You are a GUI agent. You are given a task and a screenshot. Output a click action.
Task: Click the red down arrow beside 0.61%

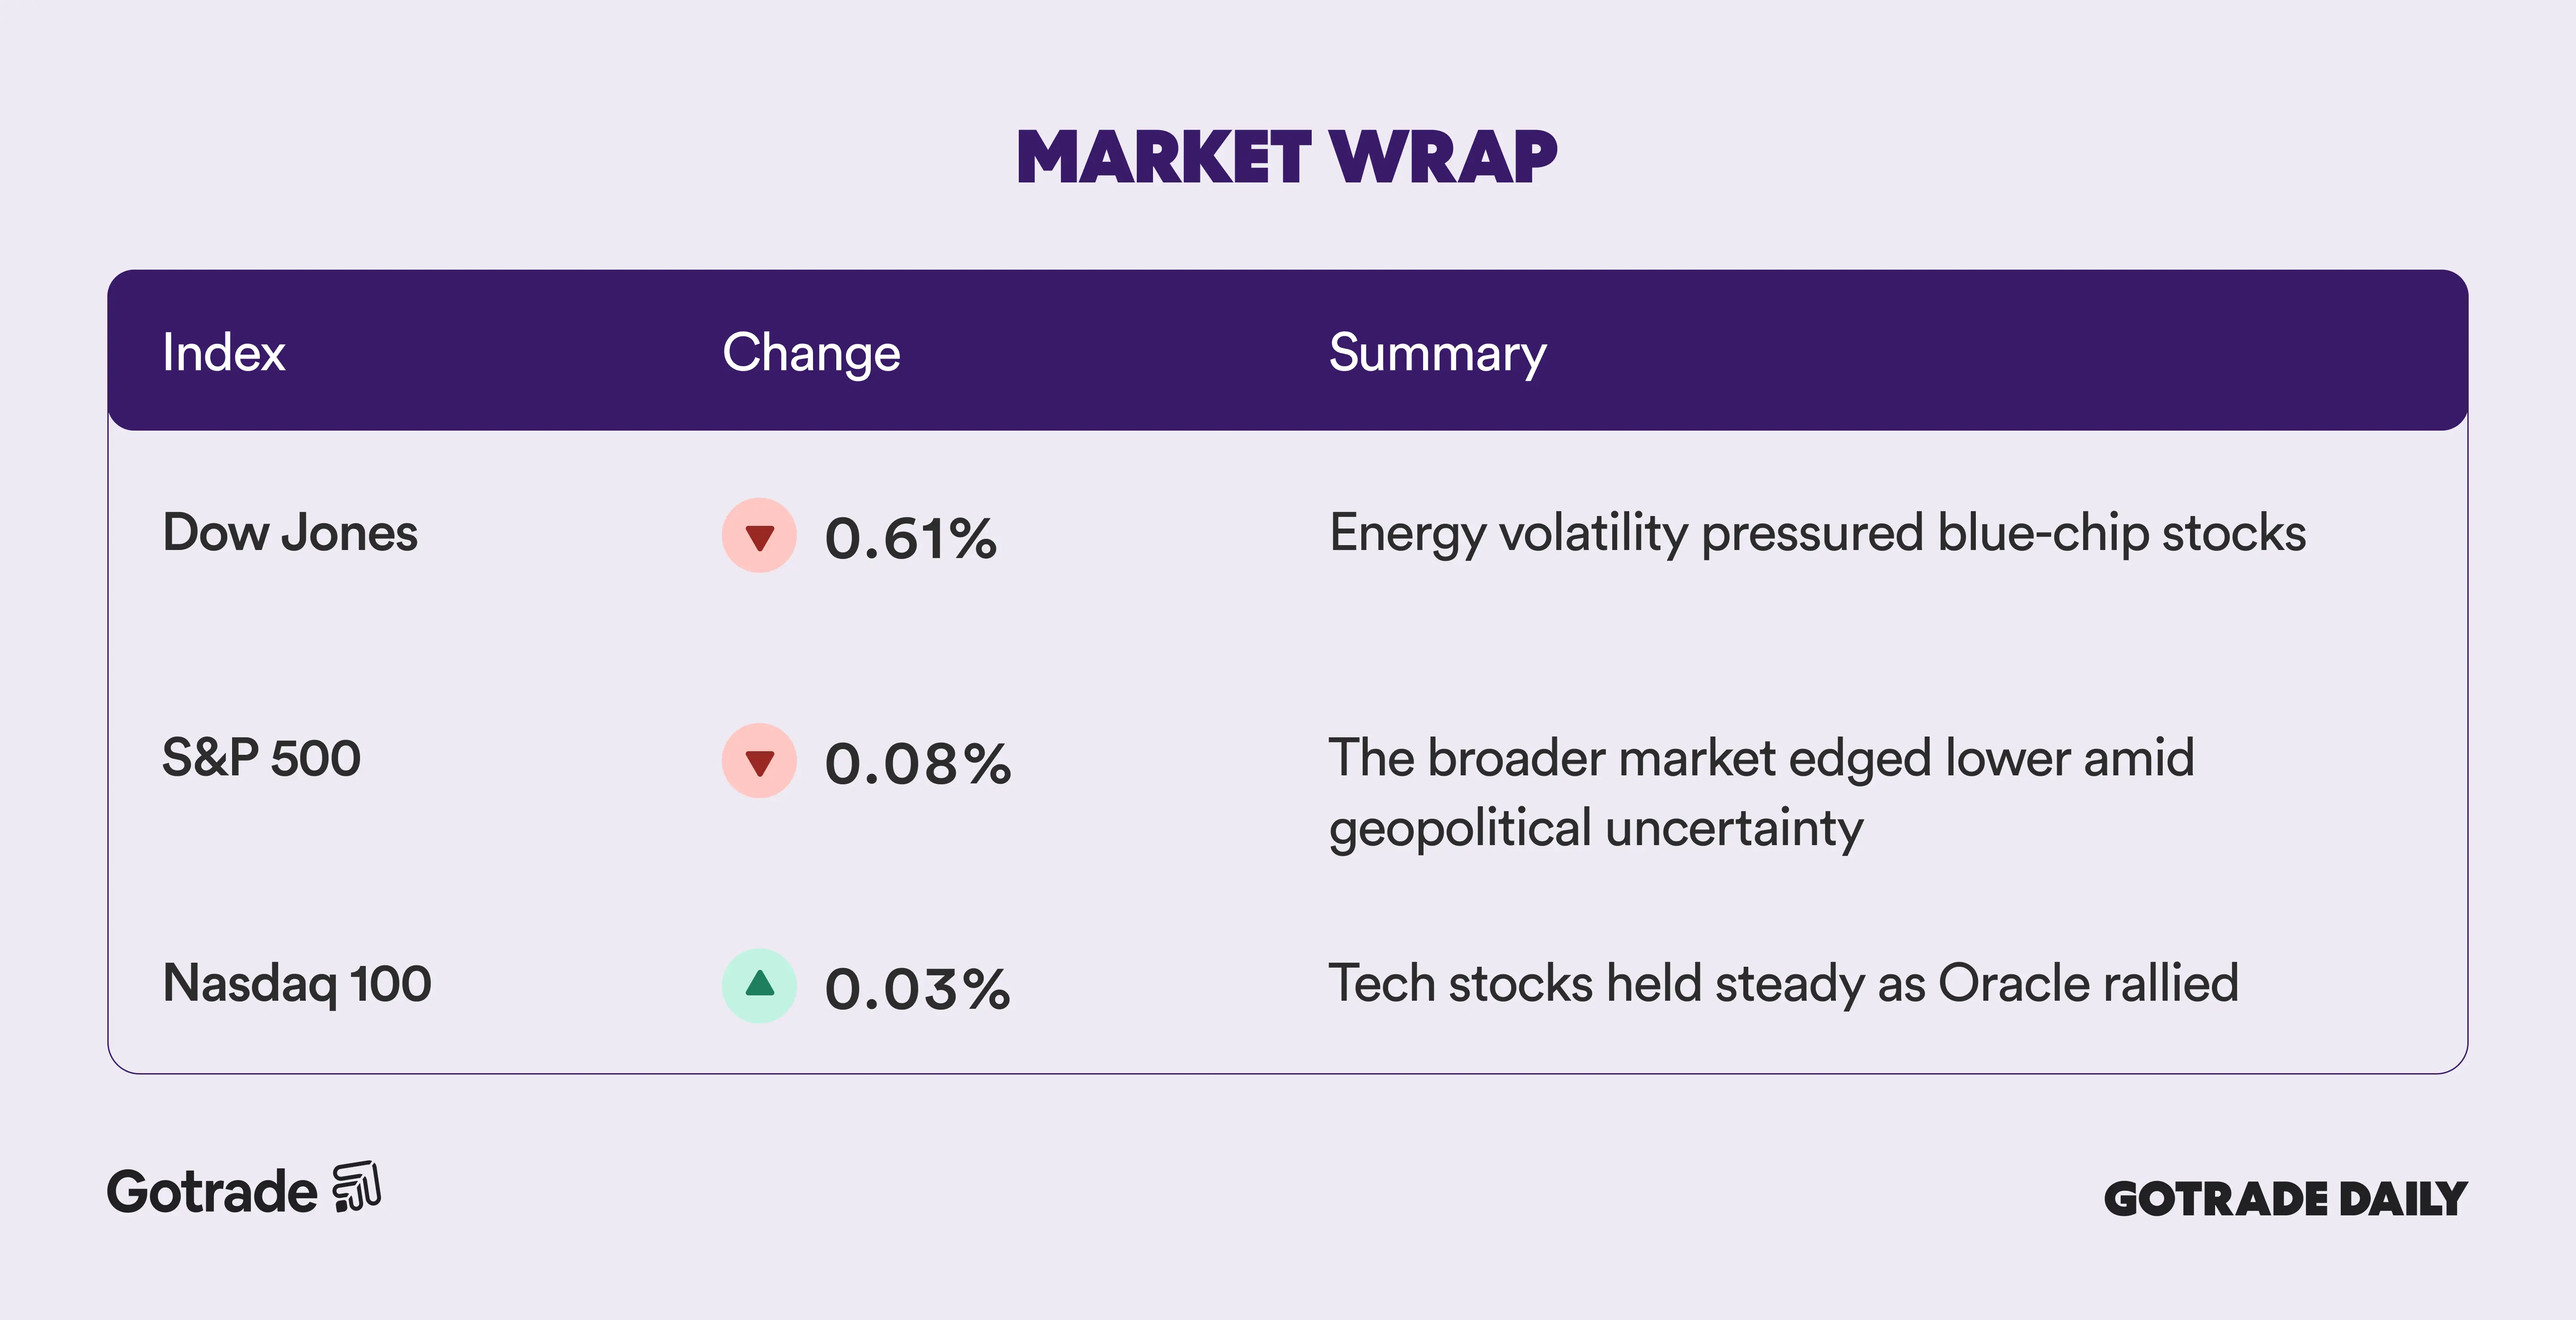pyautogui.click(x=759, y=536)
